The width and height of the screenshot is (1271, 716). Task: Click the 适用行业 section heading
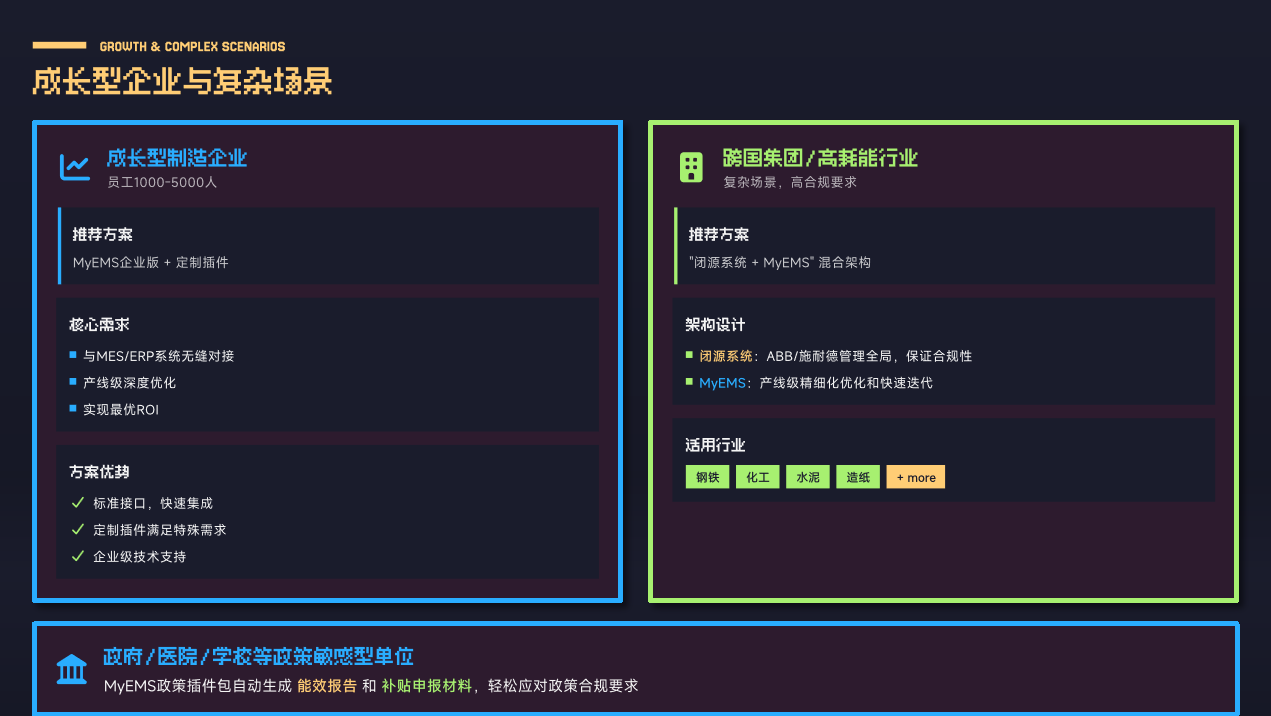[715, 445]
